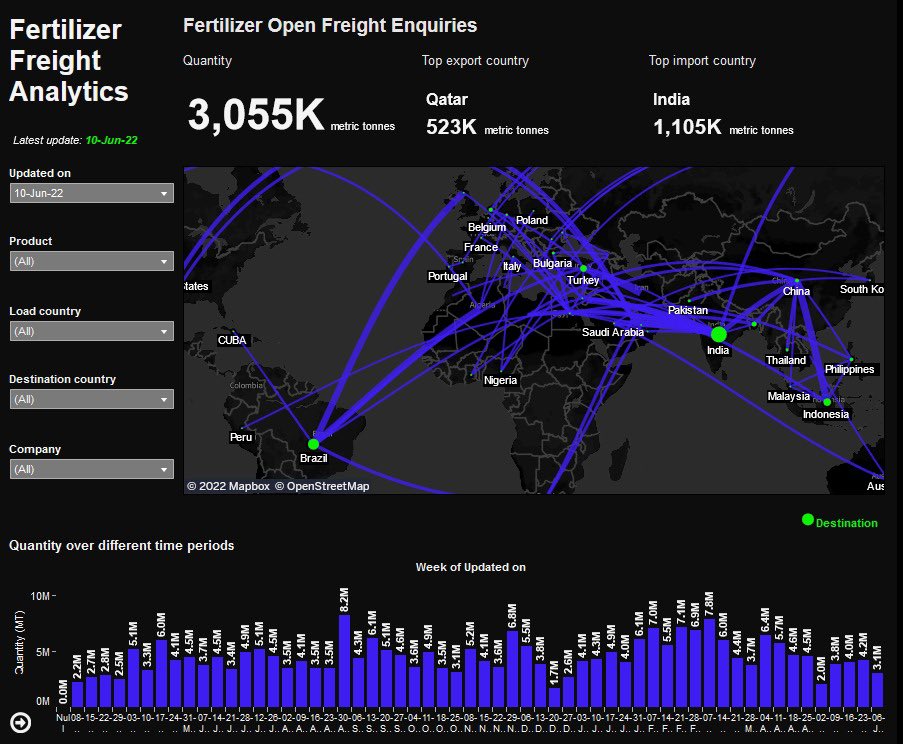Viewport: 903px width, 744px height.
Task: Select the China map label
Action: pos(796,291)
